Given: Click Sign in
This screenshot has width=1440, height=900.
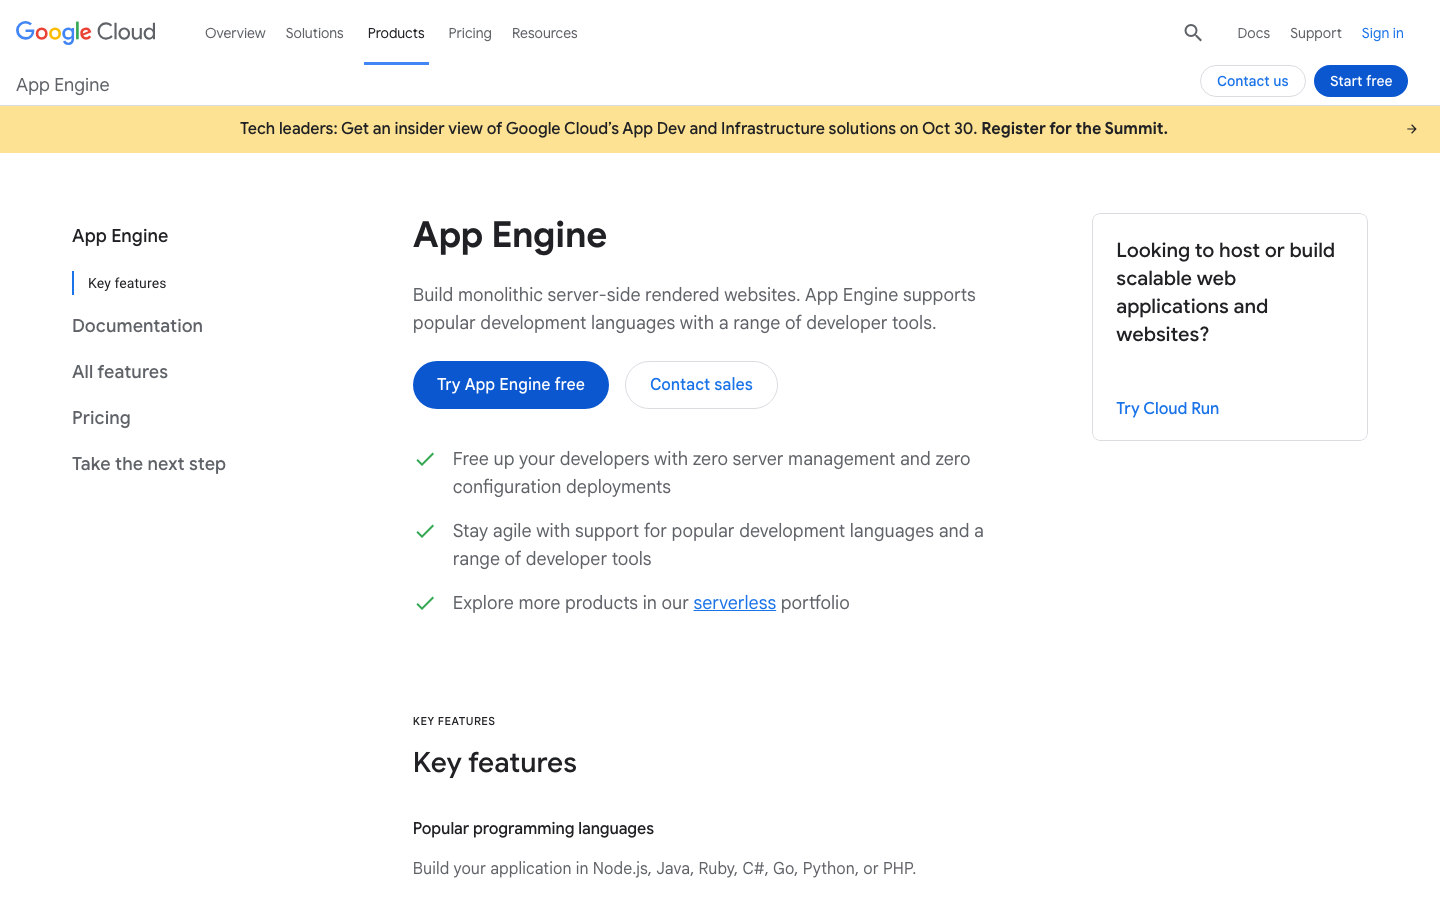Looking at the screenshot, I should [1382, 33].
